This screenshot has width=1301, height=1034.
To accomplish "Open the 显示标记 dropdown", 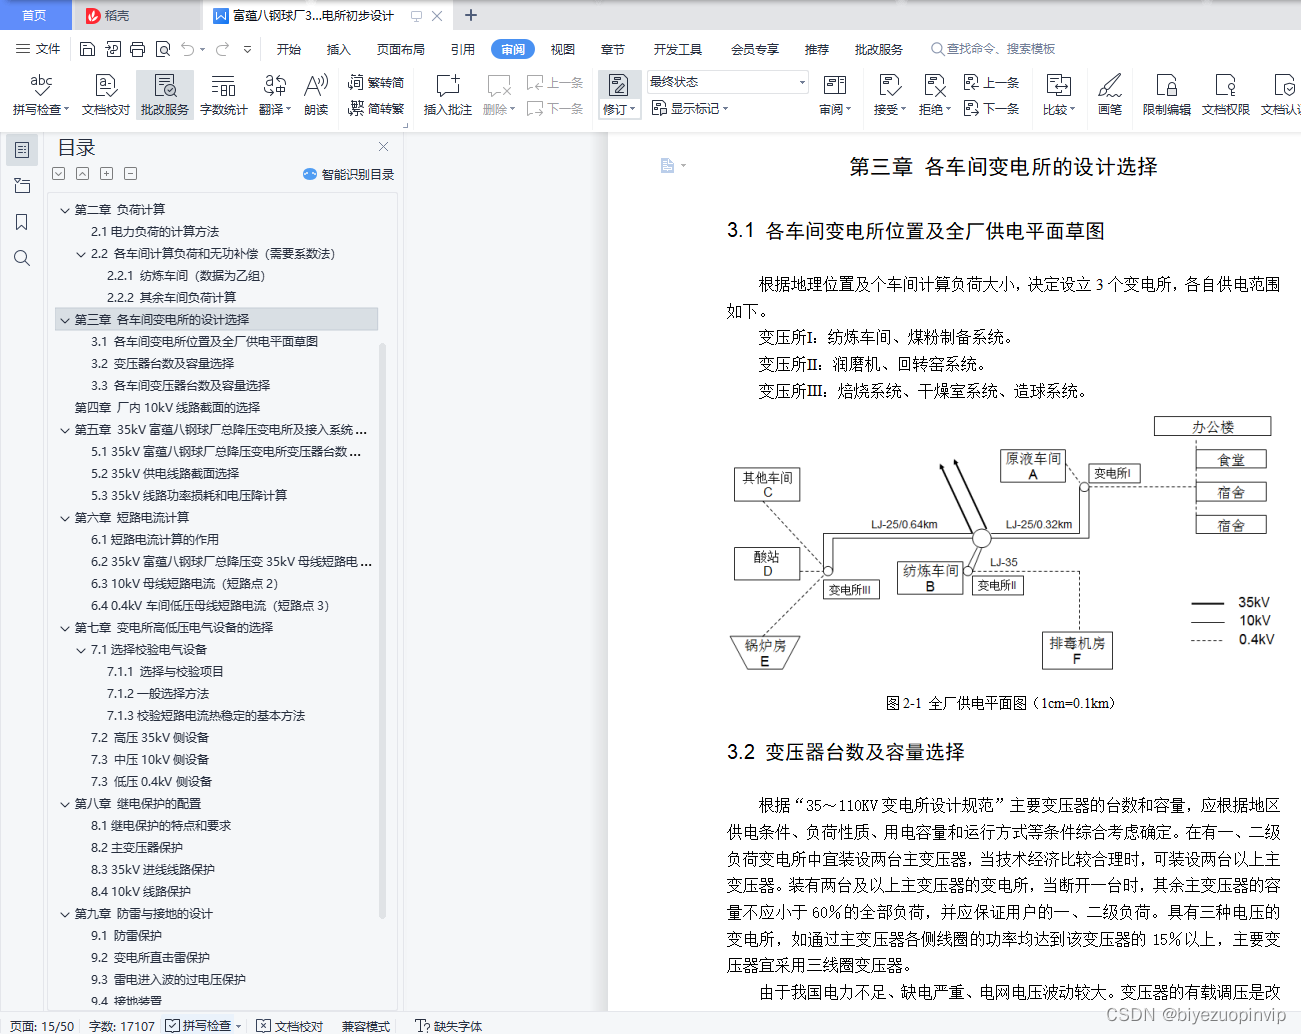I will tap(692, 108).
